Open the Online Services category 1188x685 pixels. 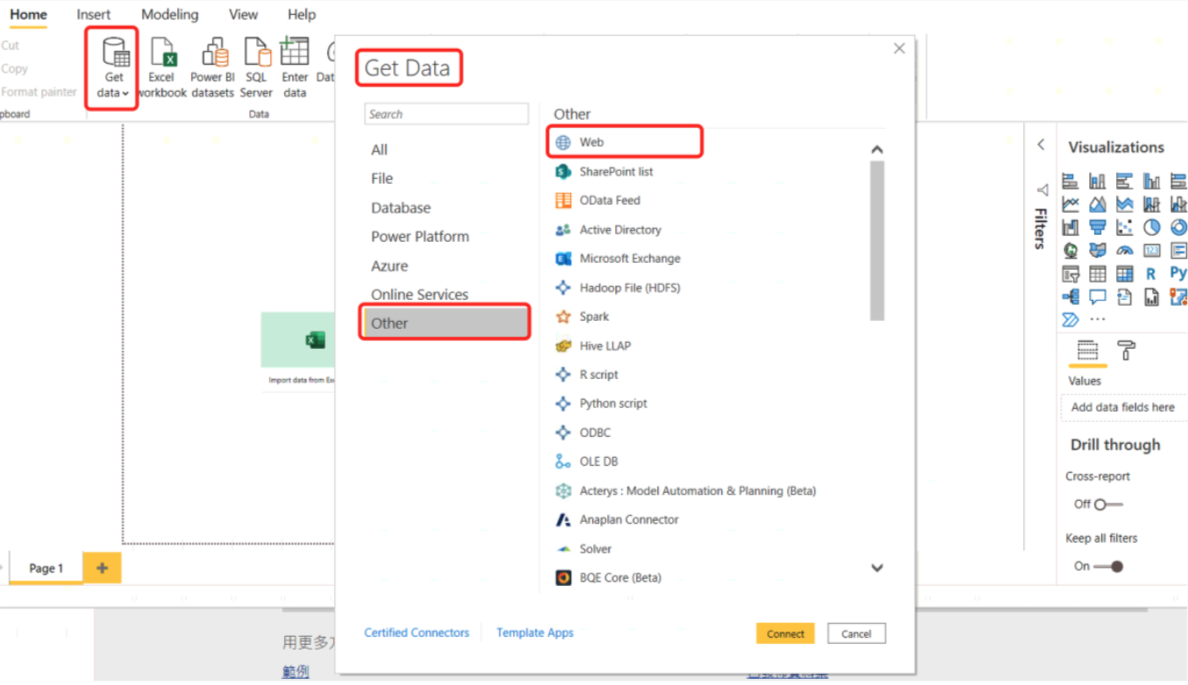419,295
